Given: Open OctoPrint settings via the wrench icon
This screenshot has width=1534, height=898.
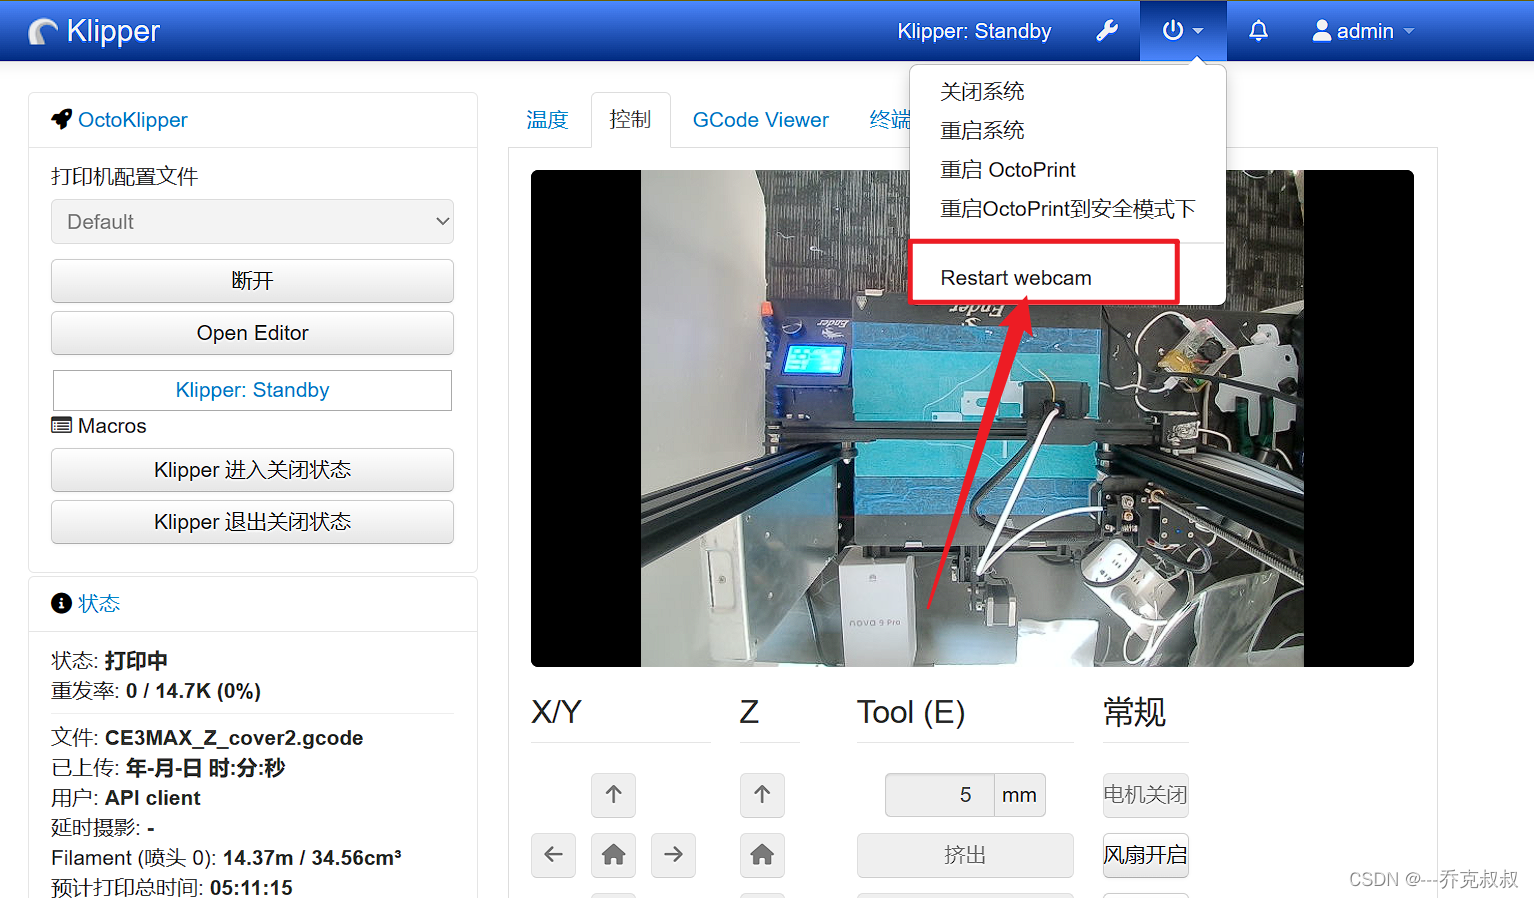Looking at the screenshot, I should click(x=1106, y=31).
